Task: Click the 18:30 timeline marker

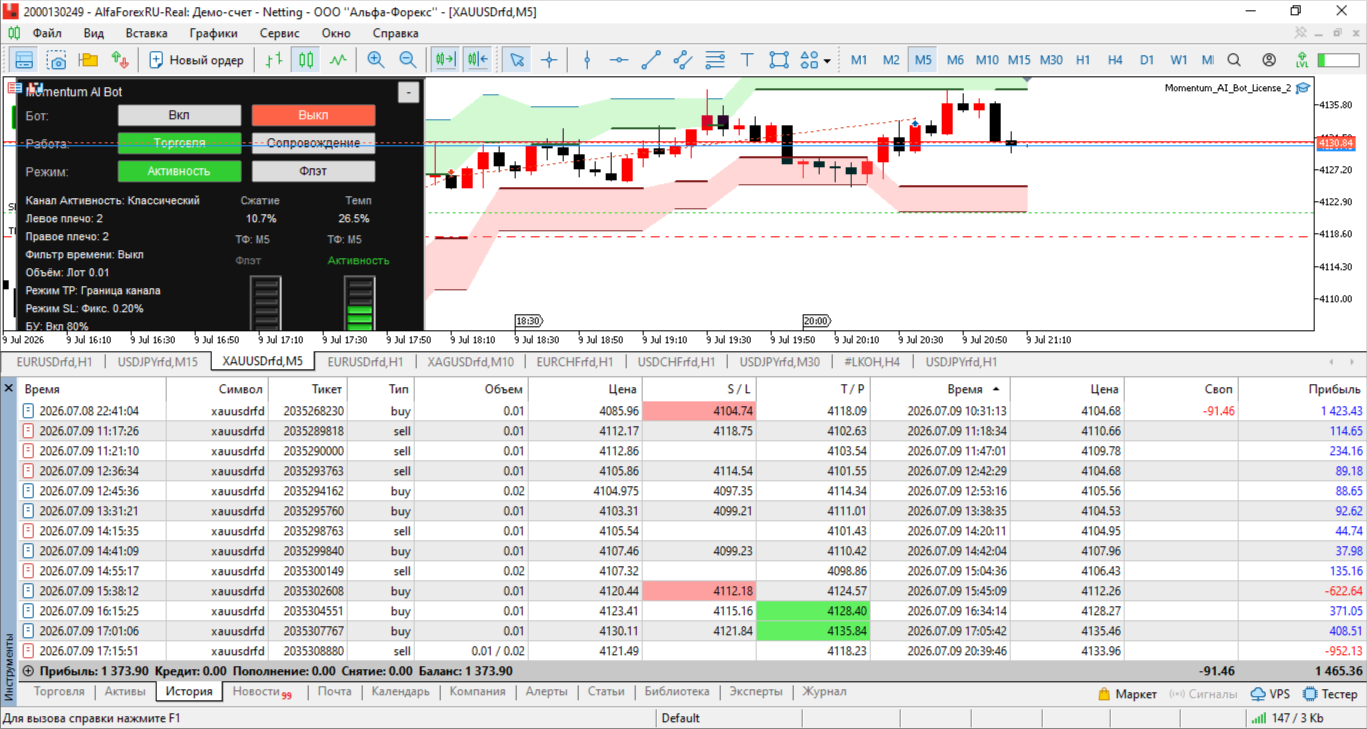Action: pyautogui.click(x=529, y=321)
